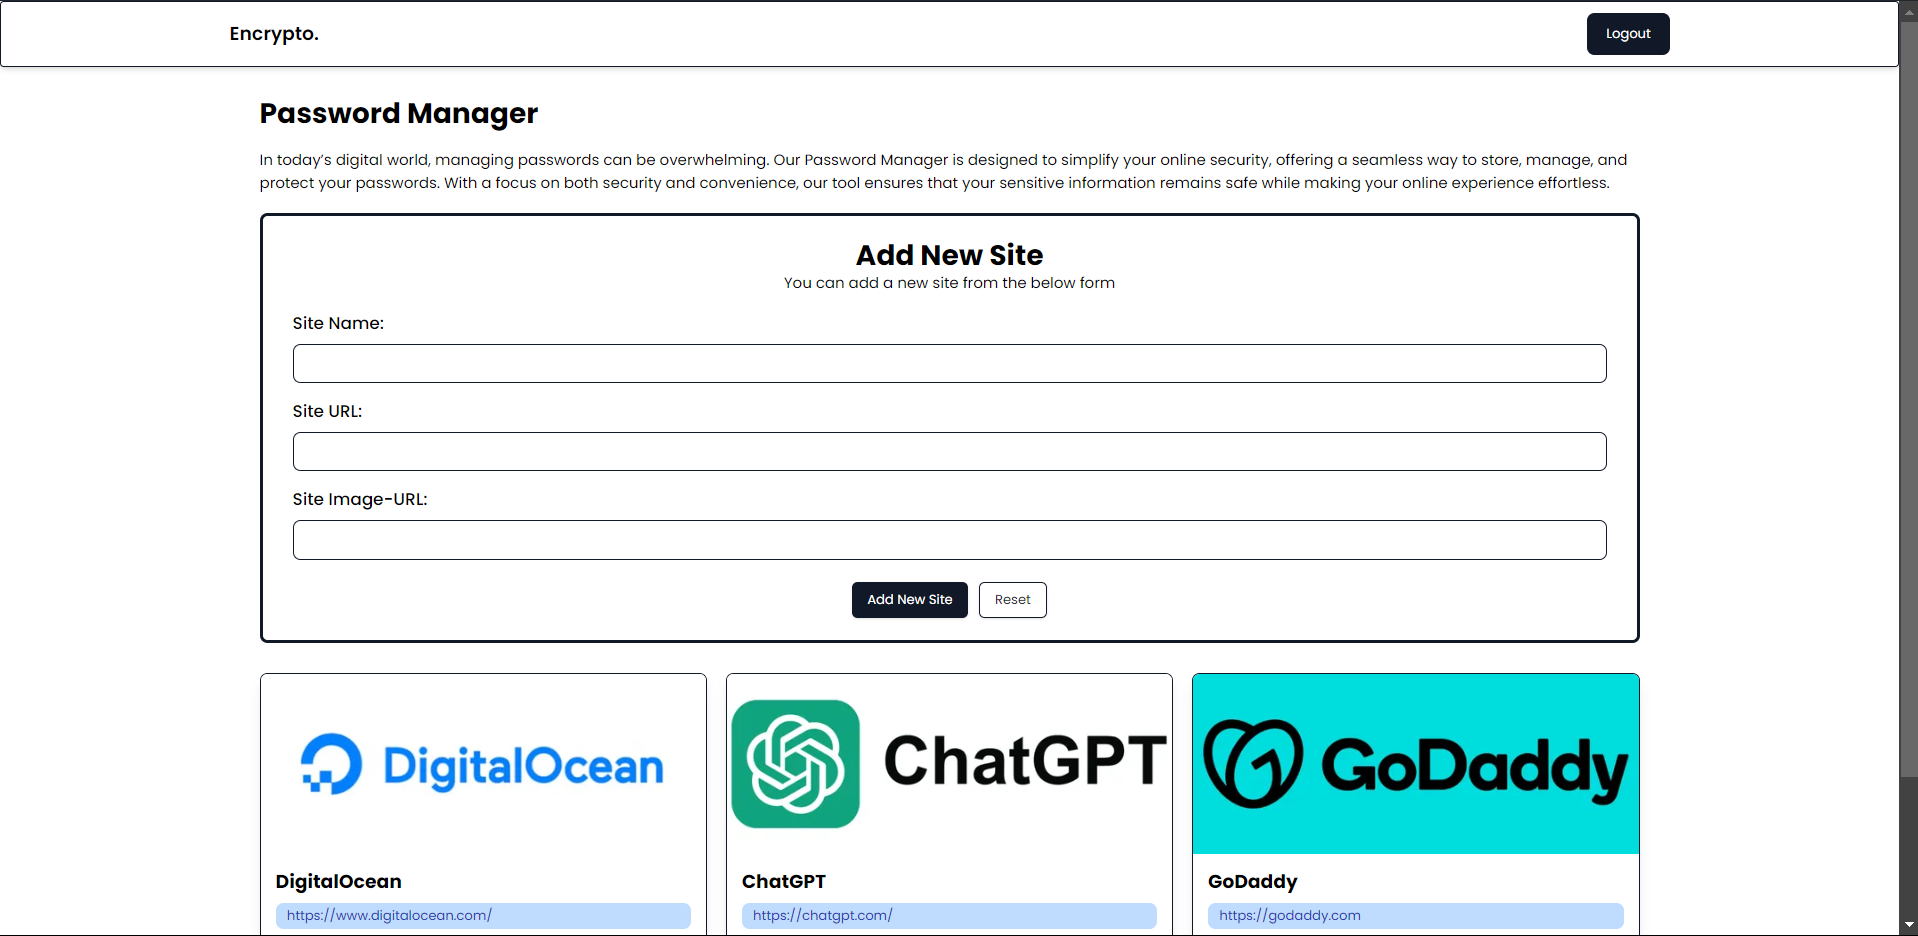Click the Password Manager heading

398,114
